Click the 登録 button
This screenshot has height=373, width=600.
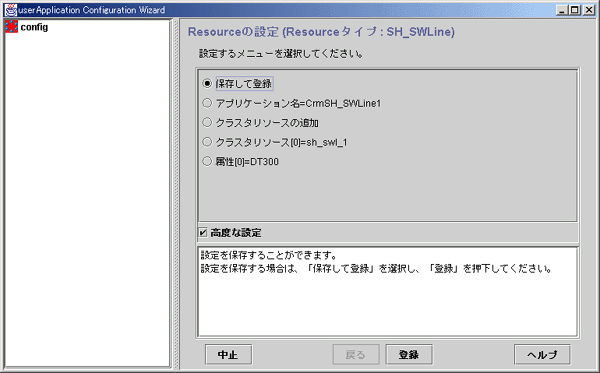[x=409, y=355]
